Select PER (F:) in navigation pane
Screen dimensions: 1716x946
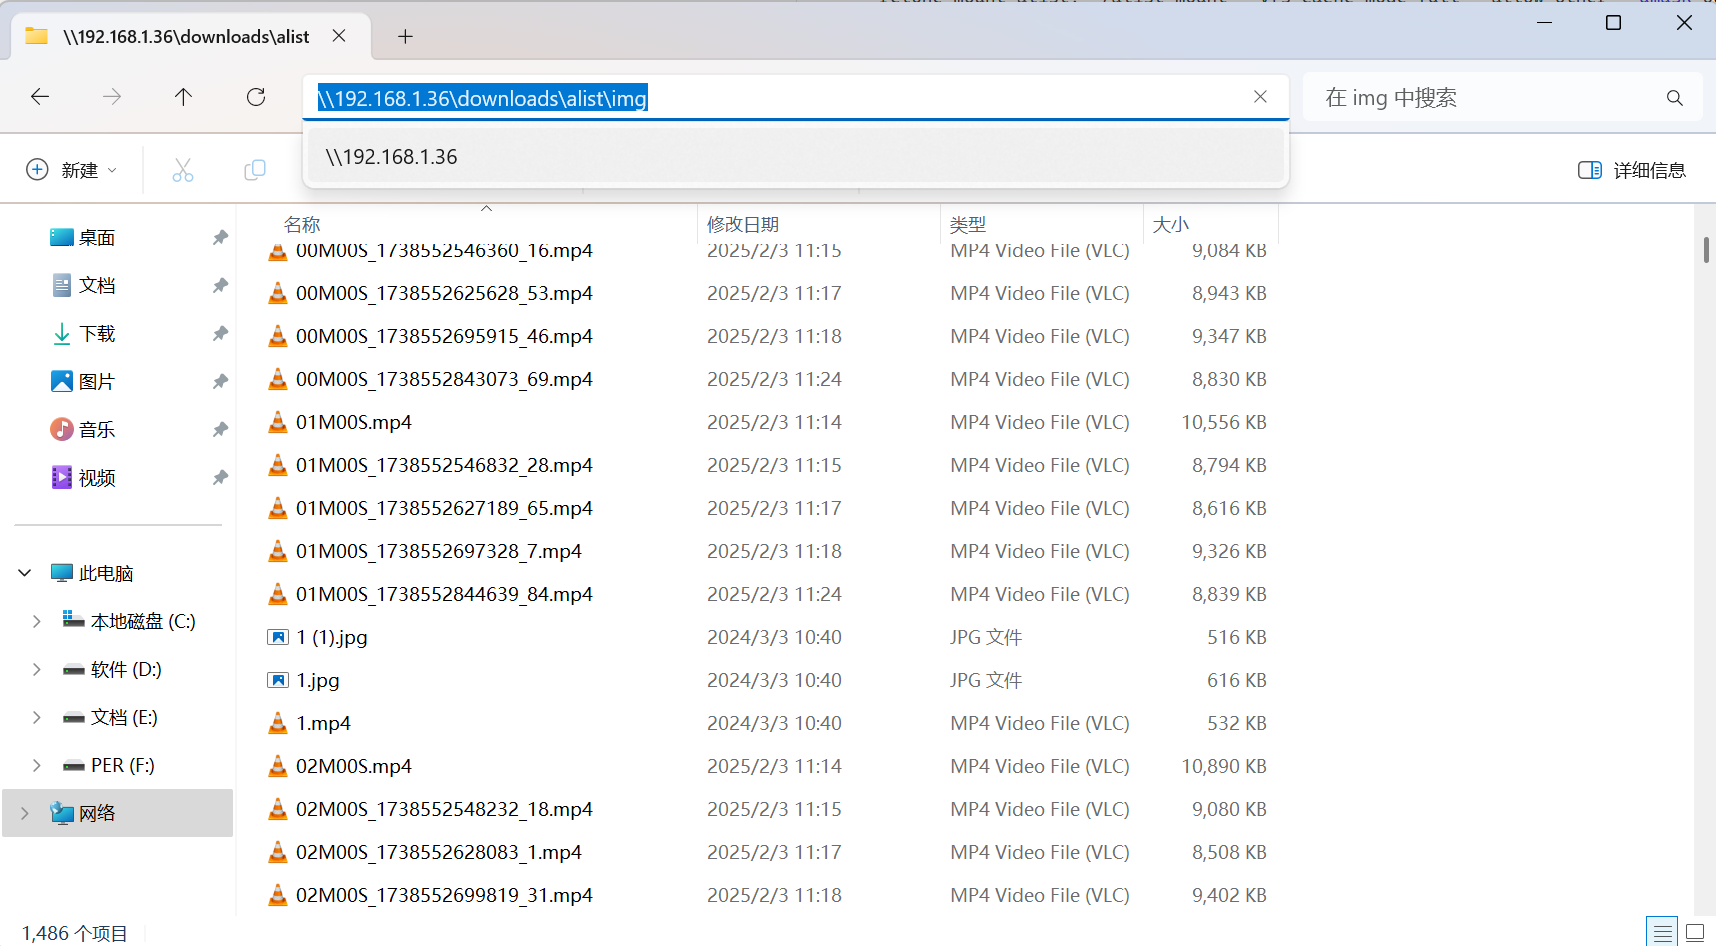(x=108, y=765)
